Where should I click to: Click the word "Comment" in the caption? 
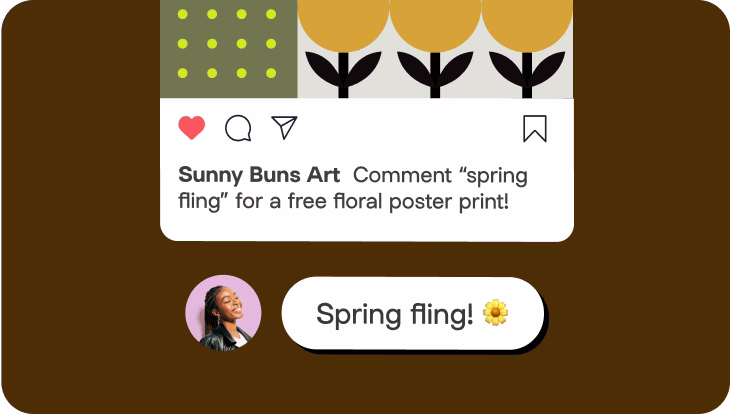(402, 176)
